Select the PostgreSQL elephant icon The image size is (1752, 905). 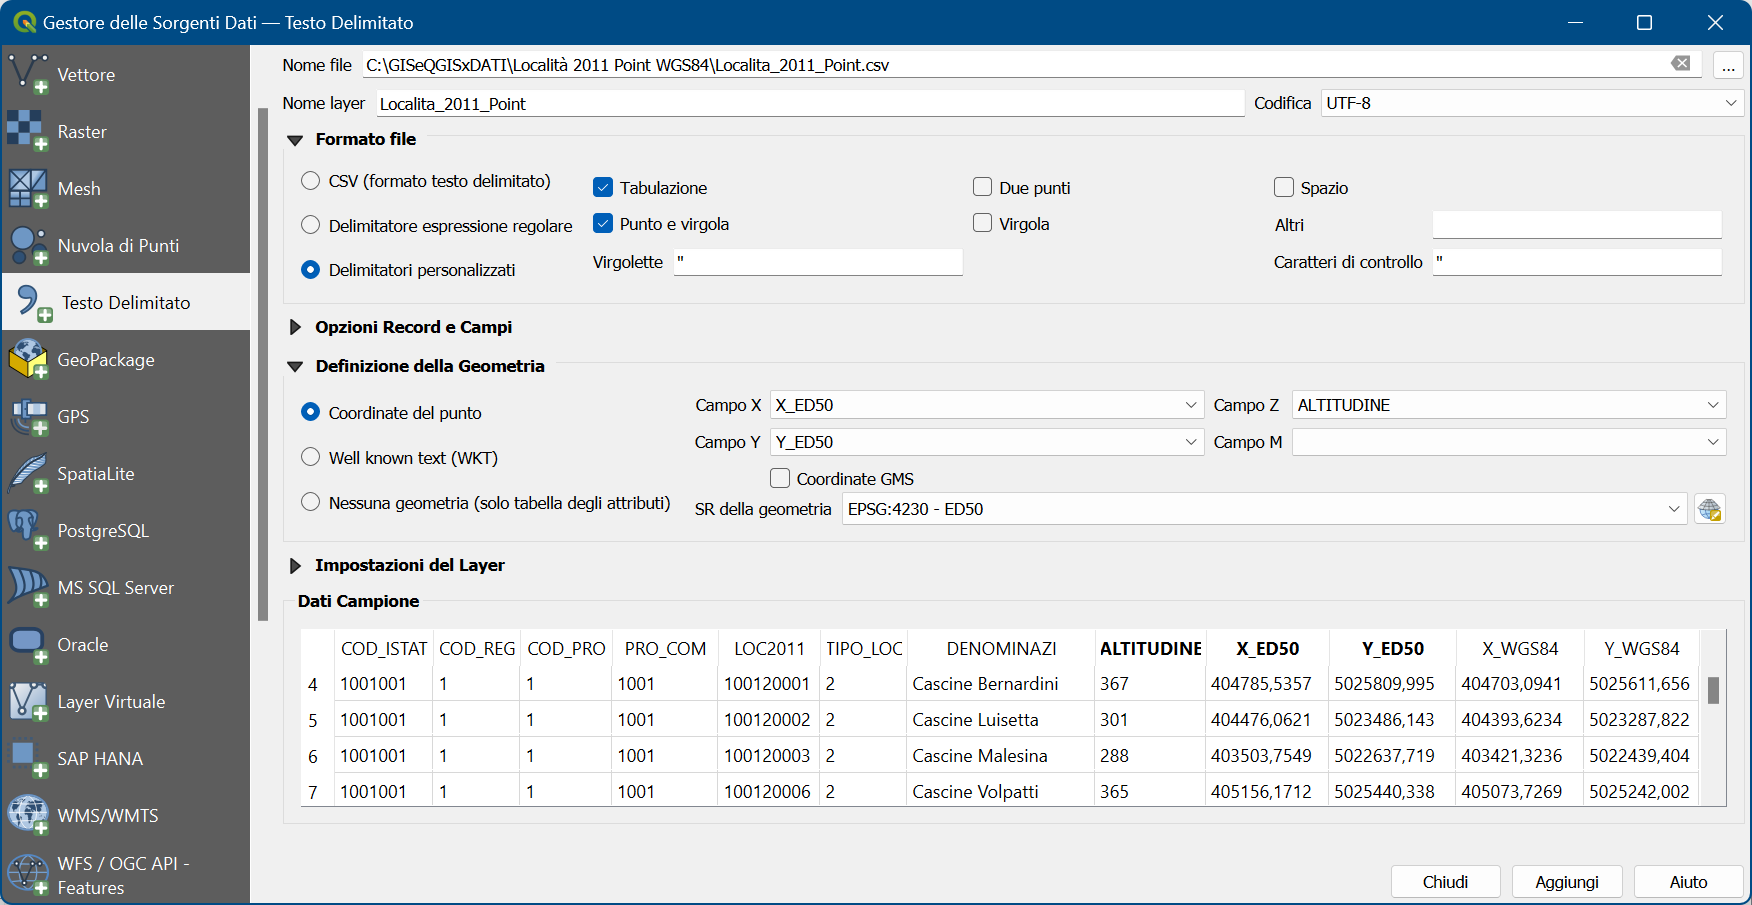point(28,530)
